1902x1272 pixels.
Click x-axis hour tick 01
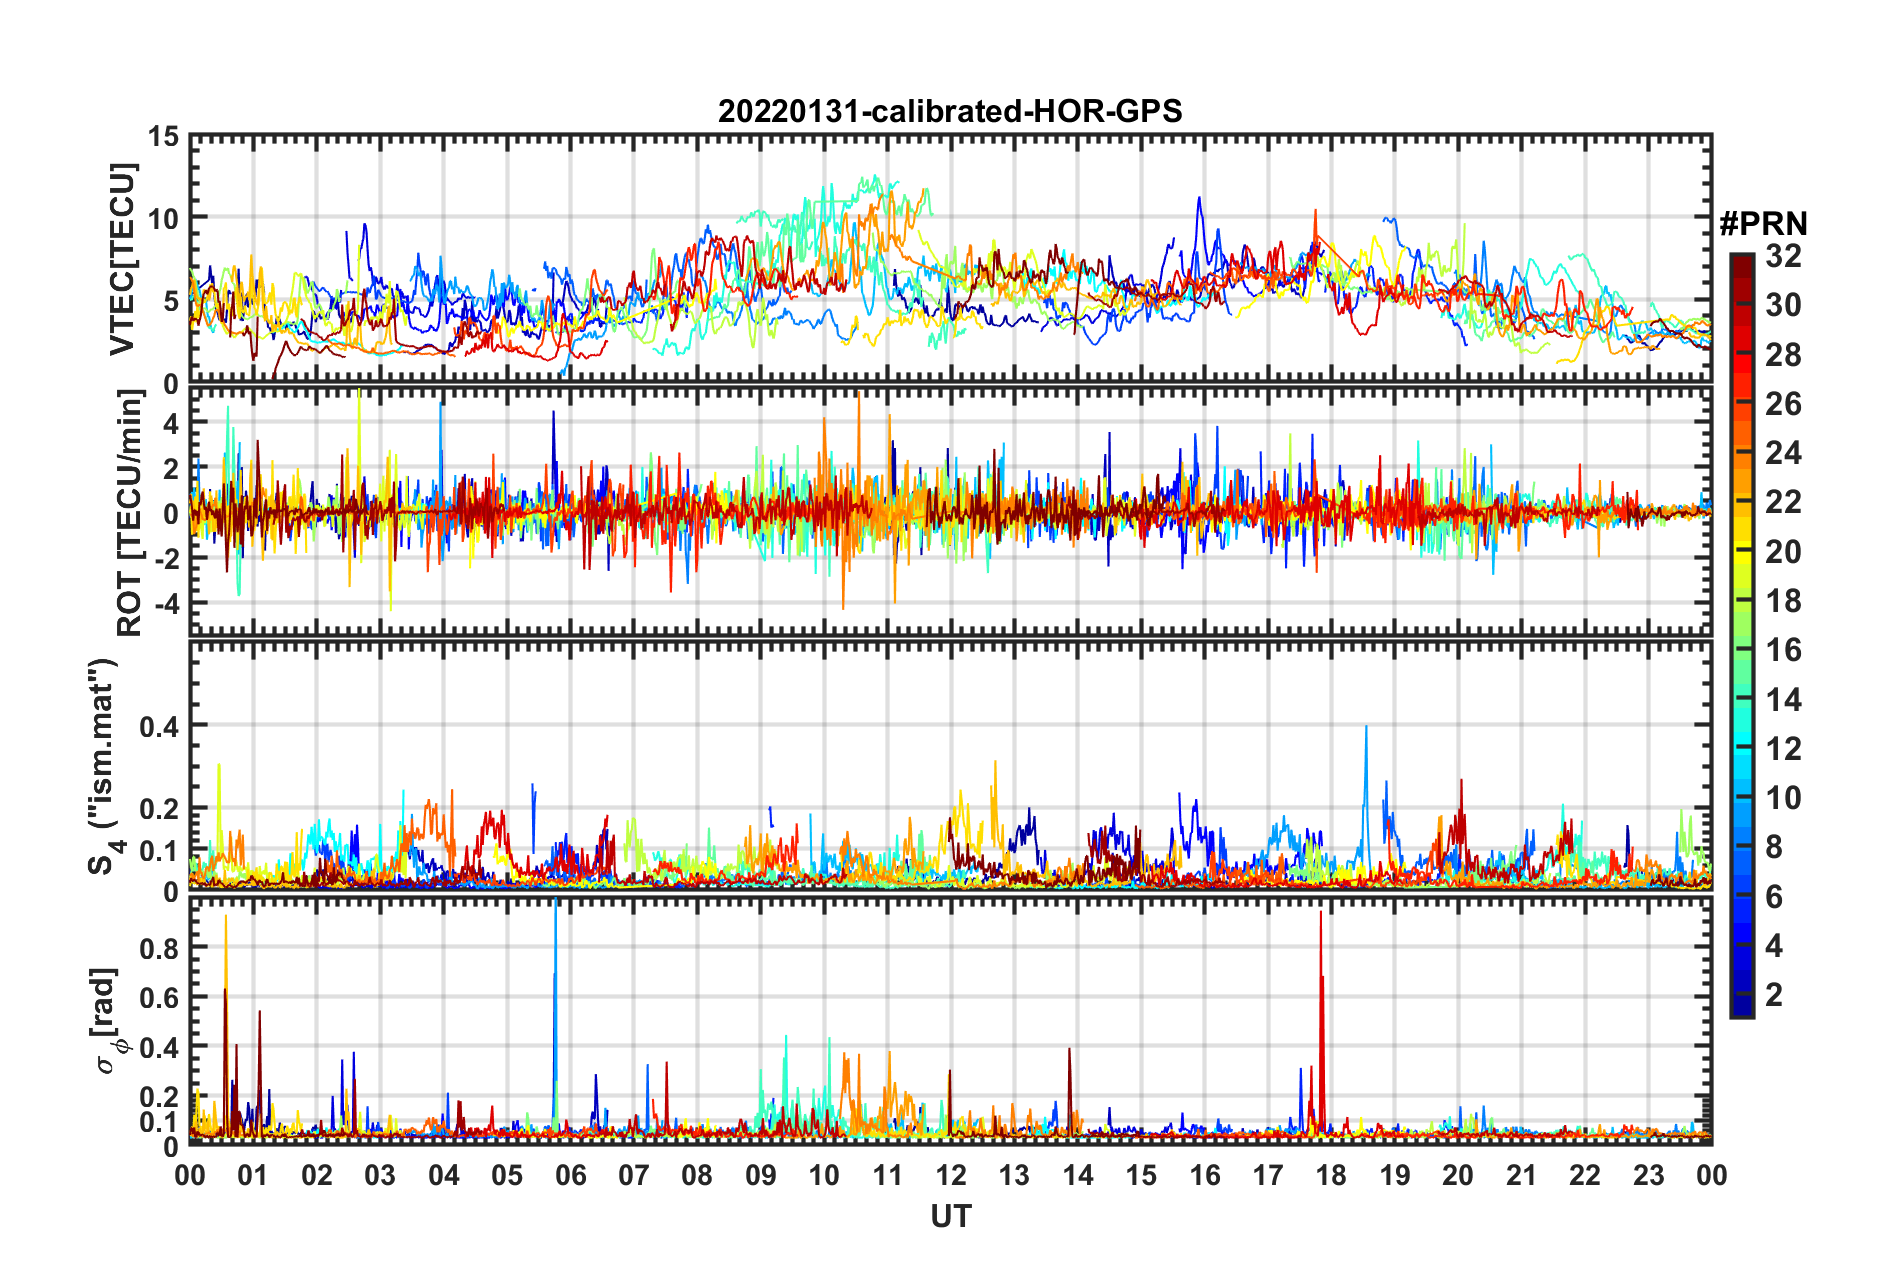pyautogui.click(x=253, y=1175)
